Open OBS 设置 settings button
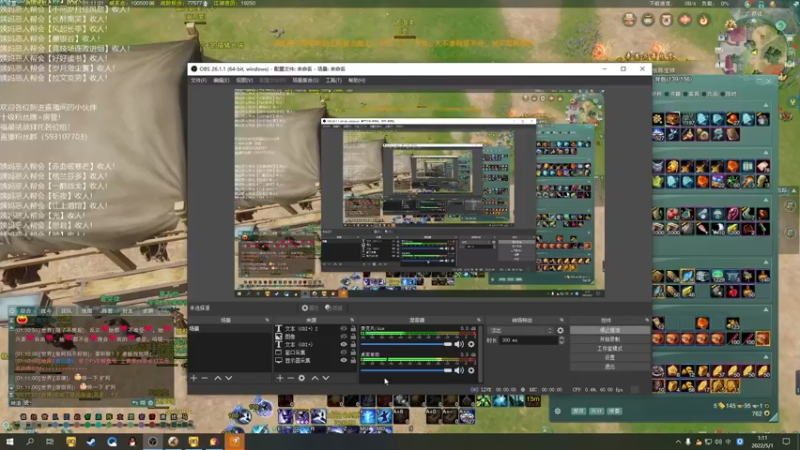Image resolution: width=800 pixels, height=450 pixels. [x=610, y=358]
